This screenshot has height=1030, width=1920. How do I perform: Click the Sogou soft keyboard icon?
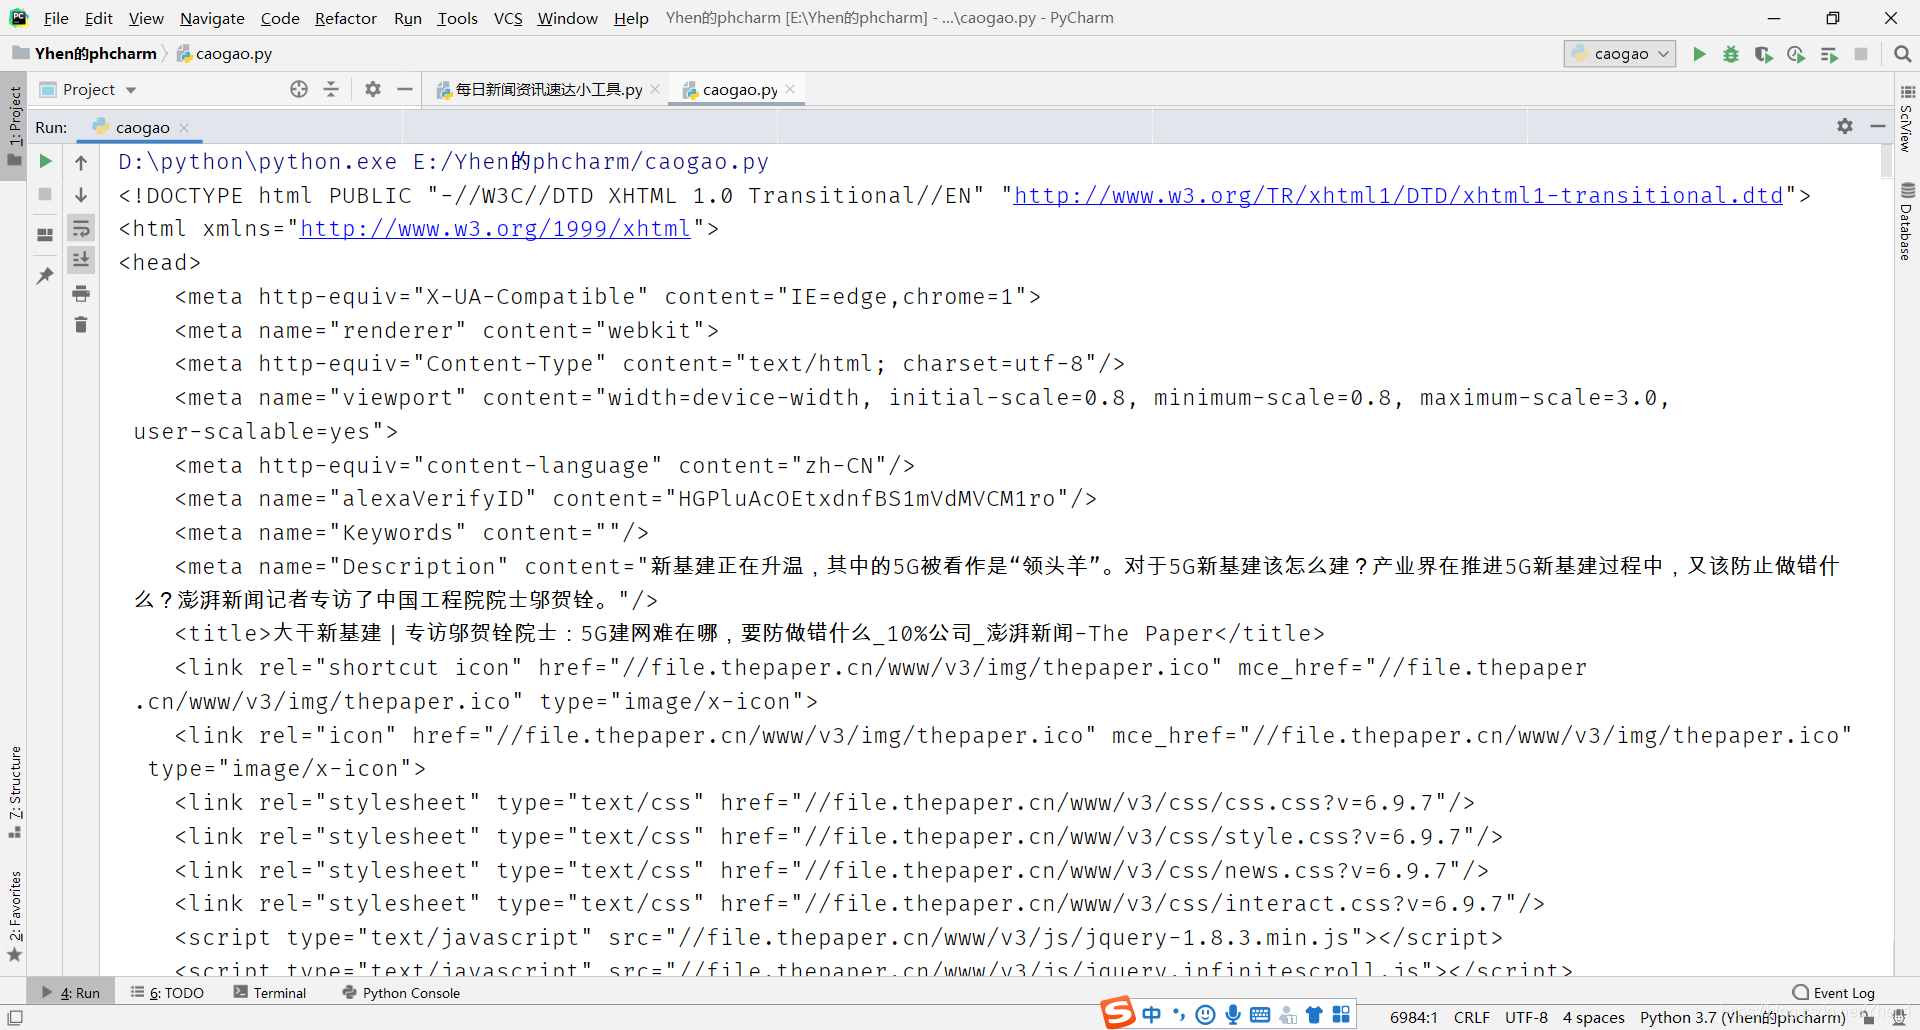pos(1260,1015)
